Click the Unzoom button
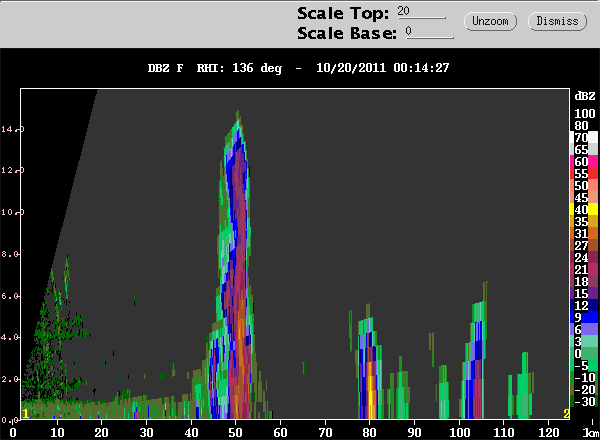 point(490,21)
